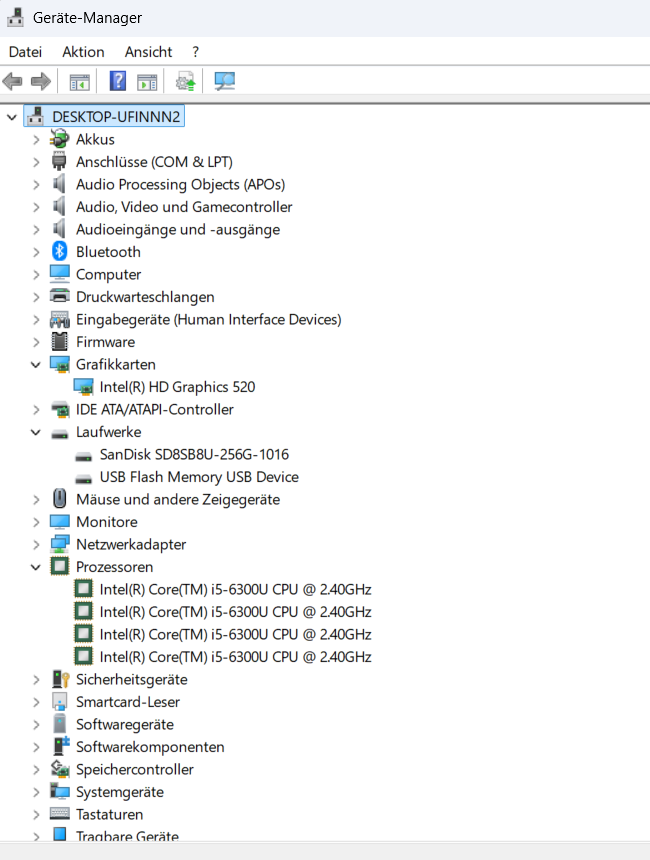Click the Akkus battery icon
The image size is (650, 860).
[x=59, y=139]
